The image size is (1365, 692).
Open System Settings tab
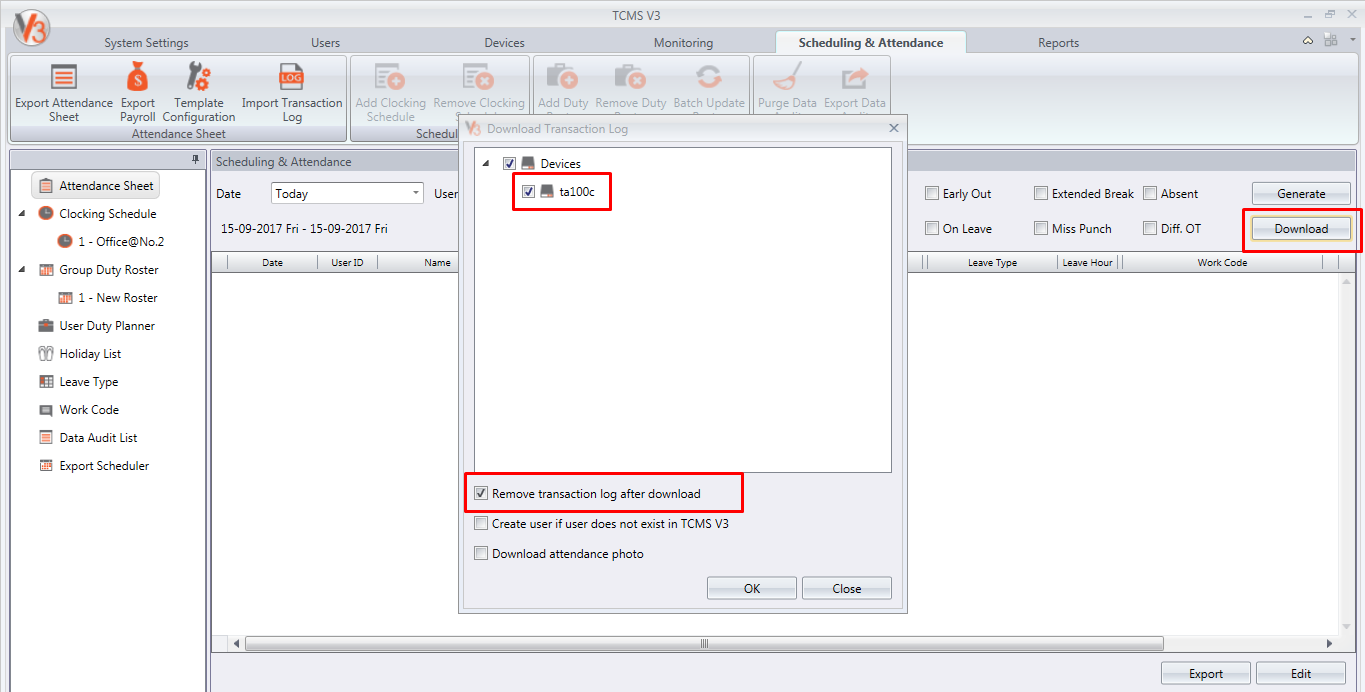146,43
